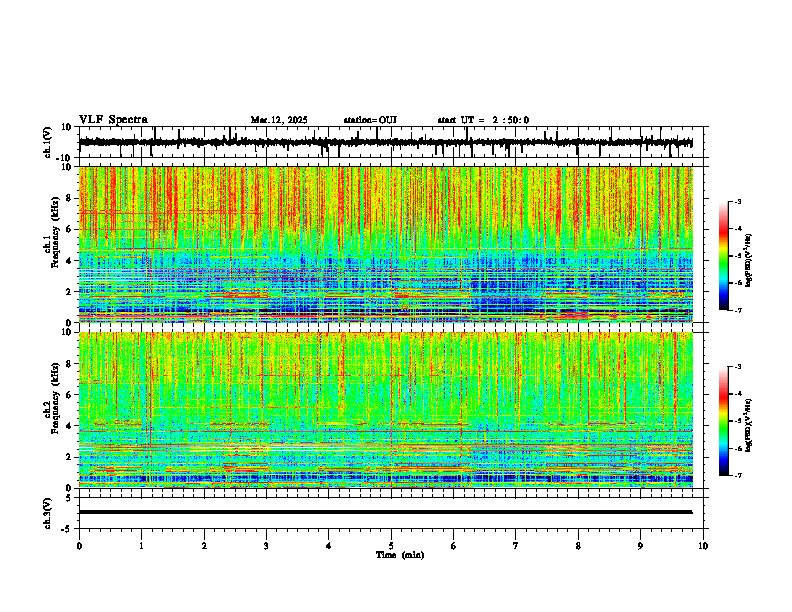The width and height of the screenshot is (792, 612).
Task: Click the "Time (min)" axis title
Action: [x=400, y=555]
